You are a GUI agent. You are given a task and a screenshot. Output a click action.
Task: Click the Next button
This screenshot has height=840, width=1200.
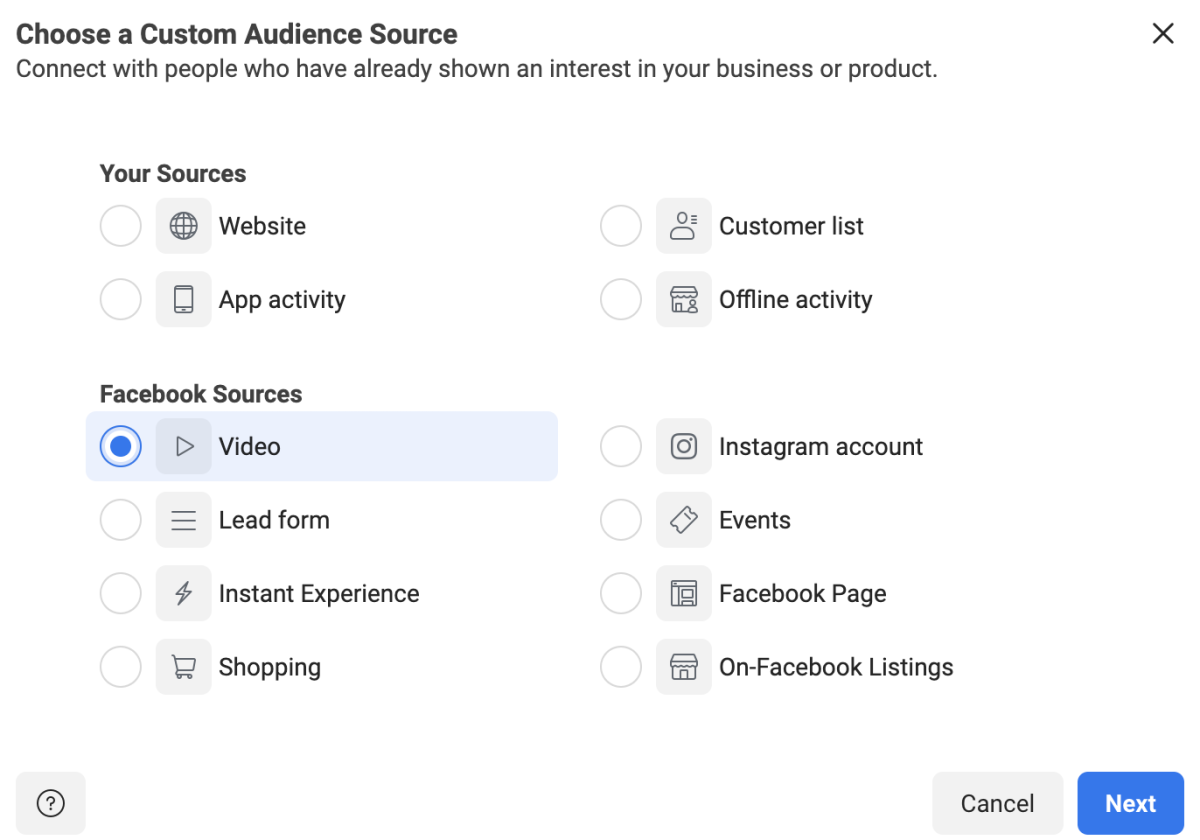(1131, 803)
